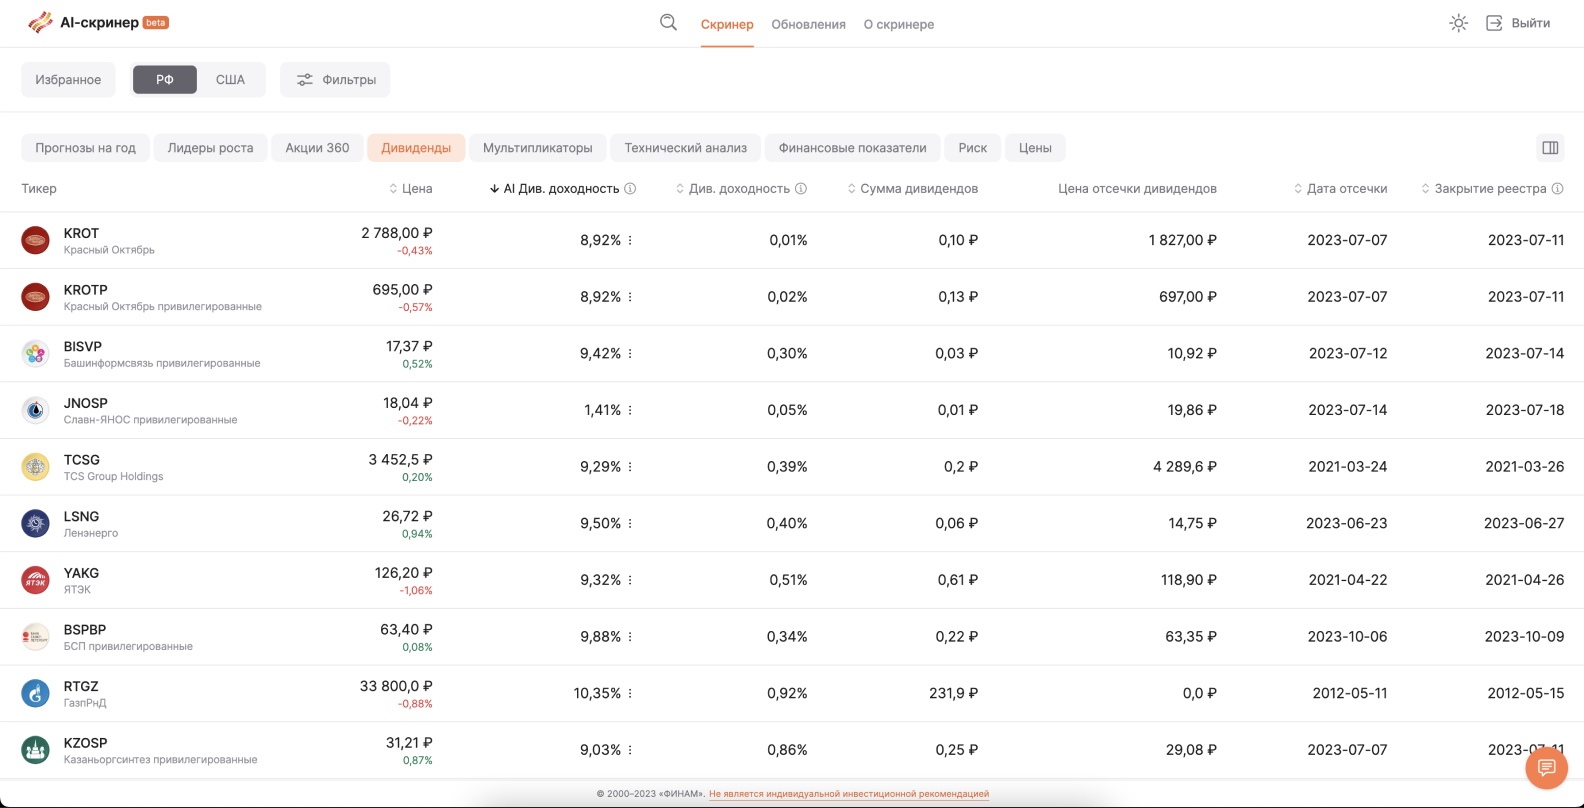
Task: Sort by Сумма дивидендов column
Action: (913, 189)
